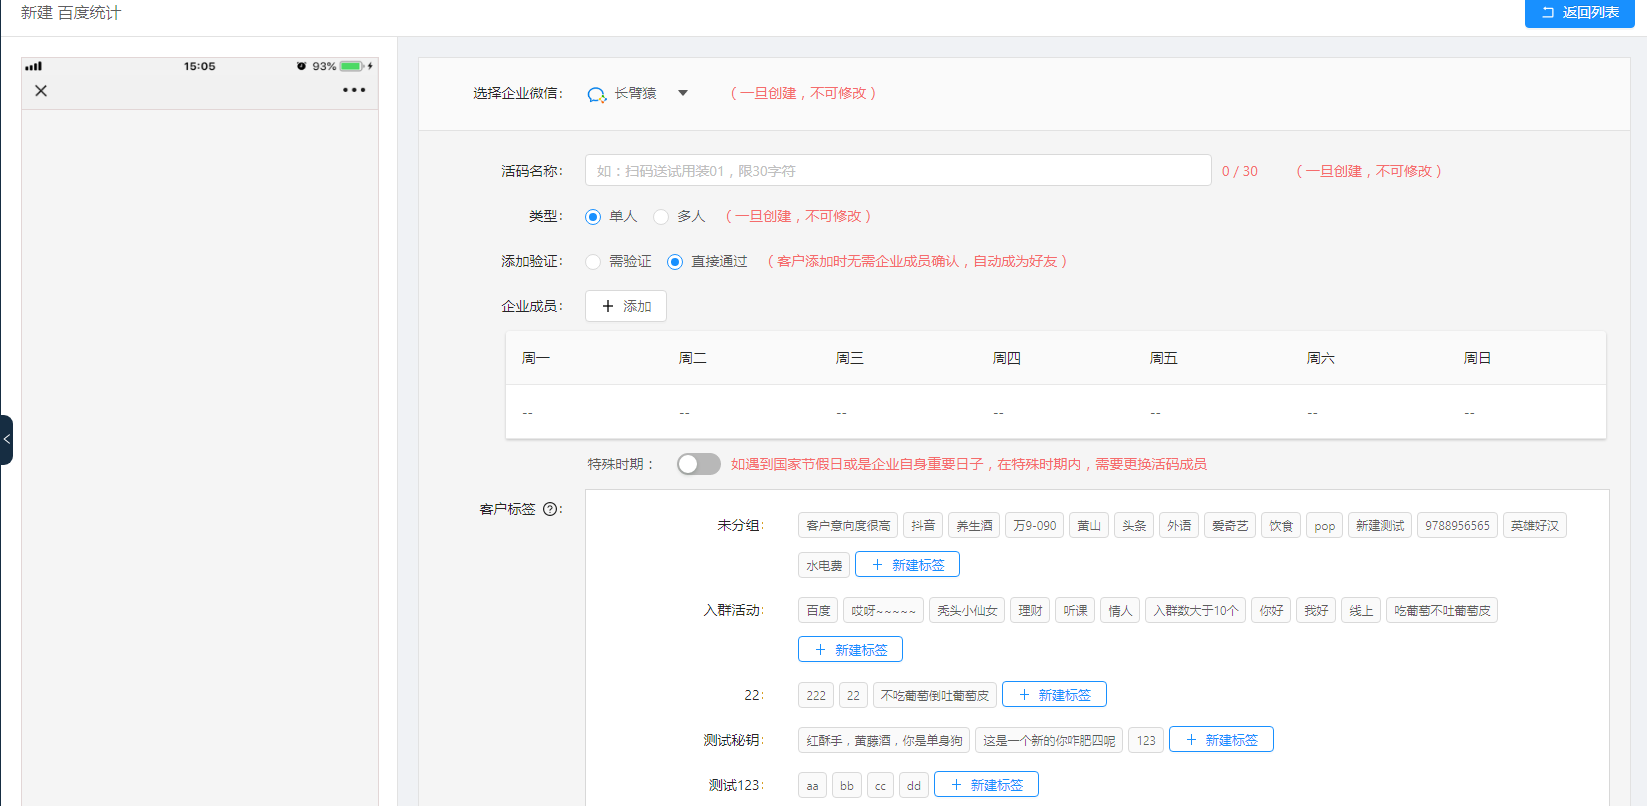The height and width of the screenshot is (806, 1647).
Task: Choose 直接通过 verification option
Action: point(675,262)
